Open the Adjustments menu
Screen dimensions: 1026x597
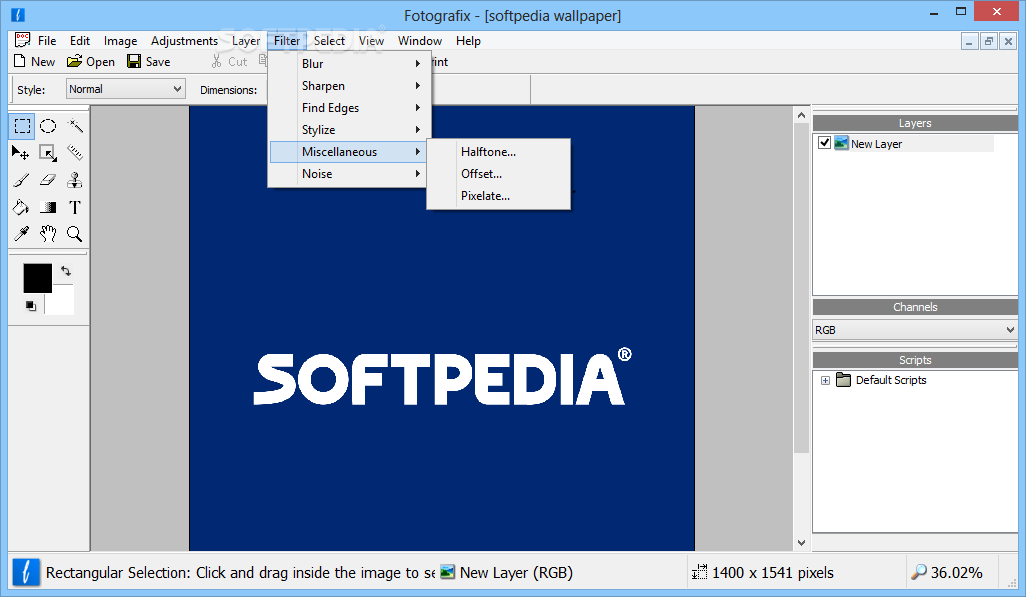184,41
